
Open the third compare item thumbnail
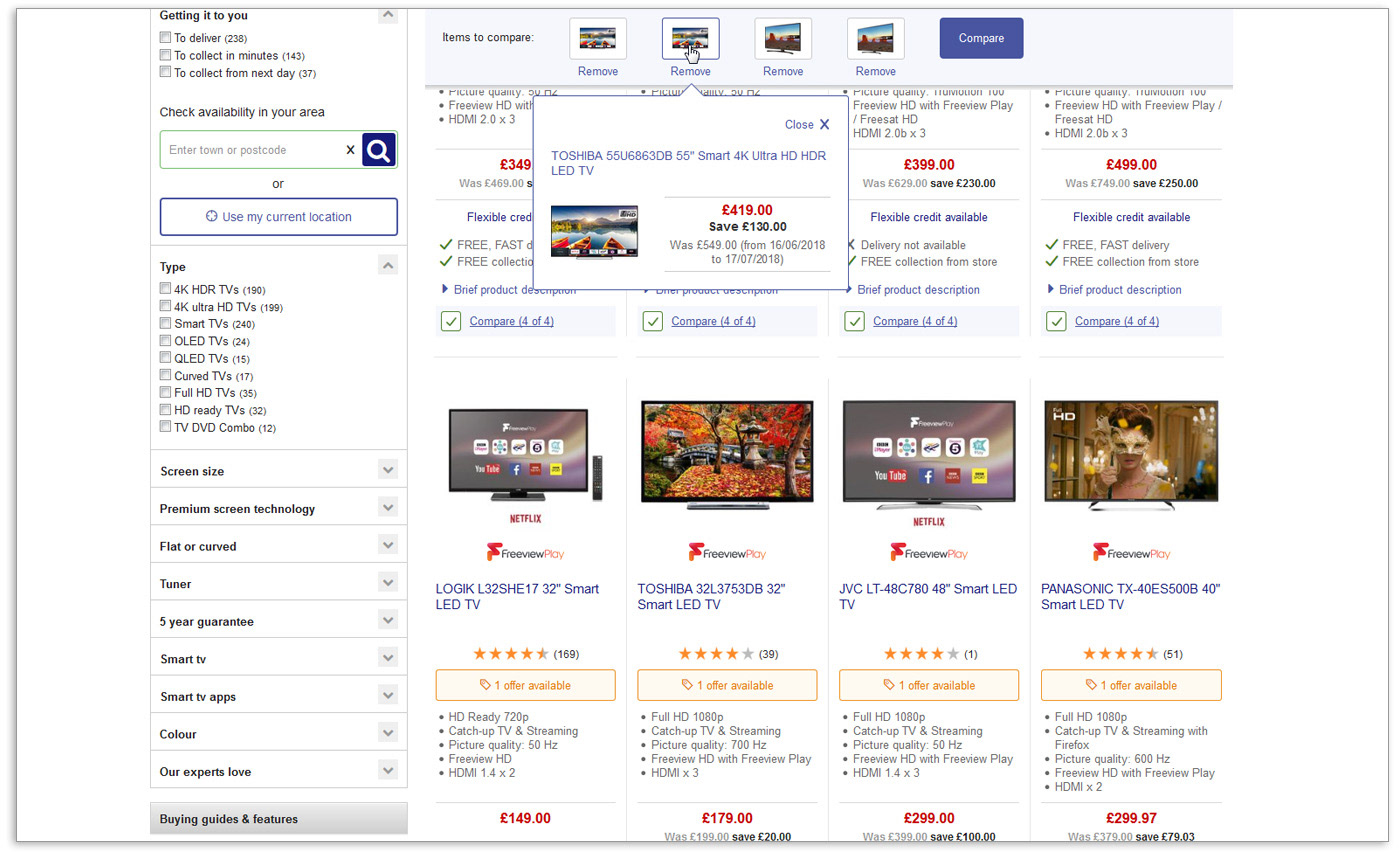click(x=783, y=39)
